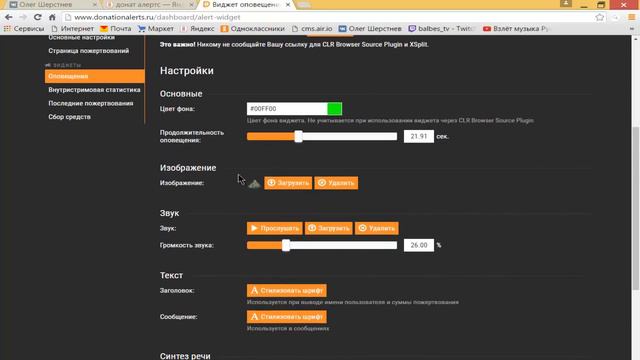Open the Интернет bookmark
Image resolution: width=640 pixels, height=360 pixels.
tap(73, 29)
